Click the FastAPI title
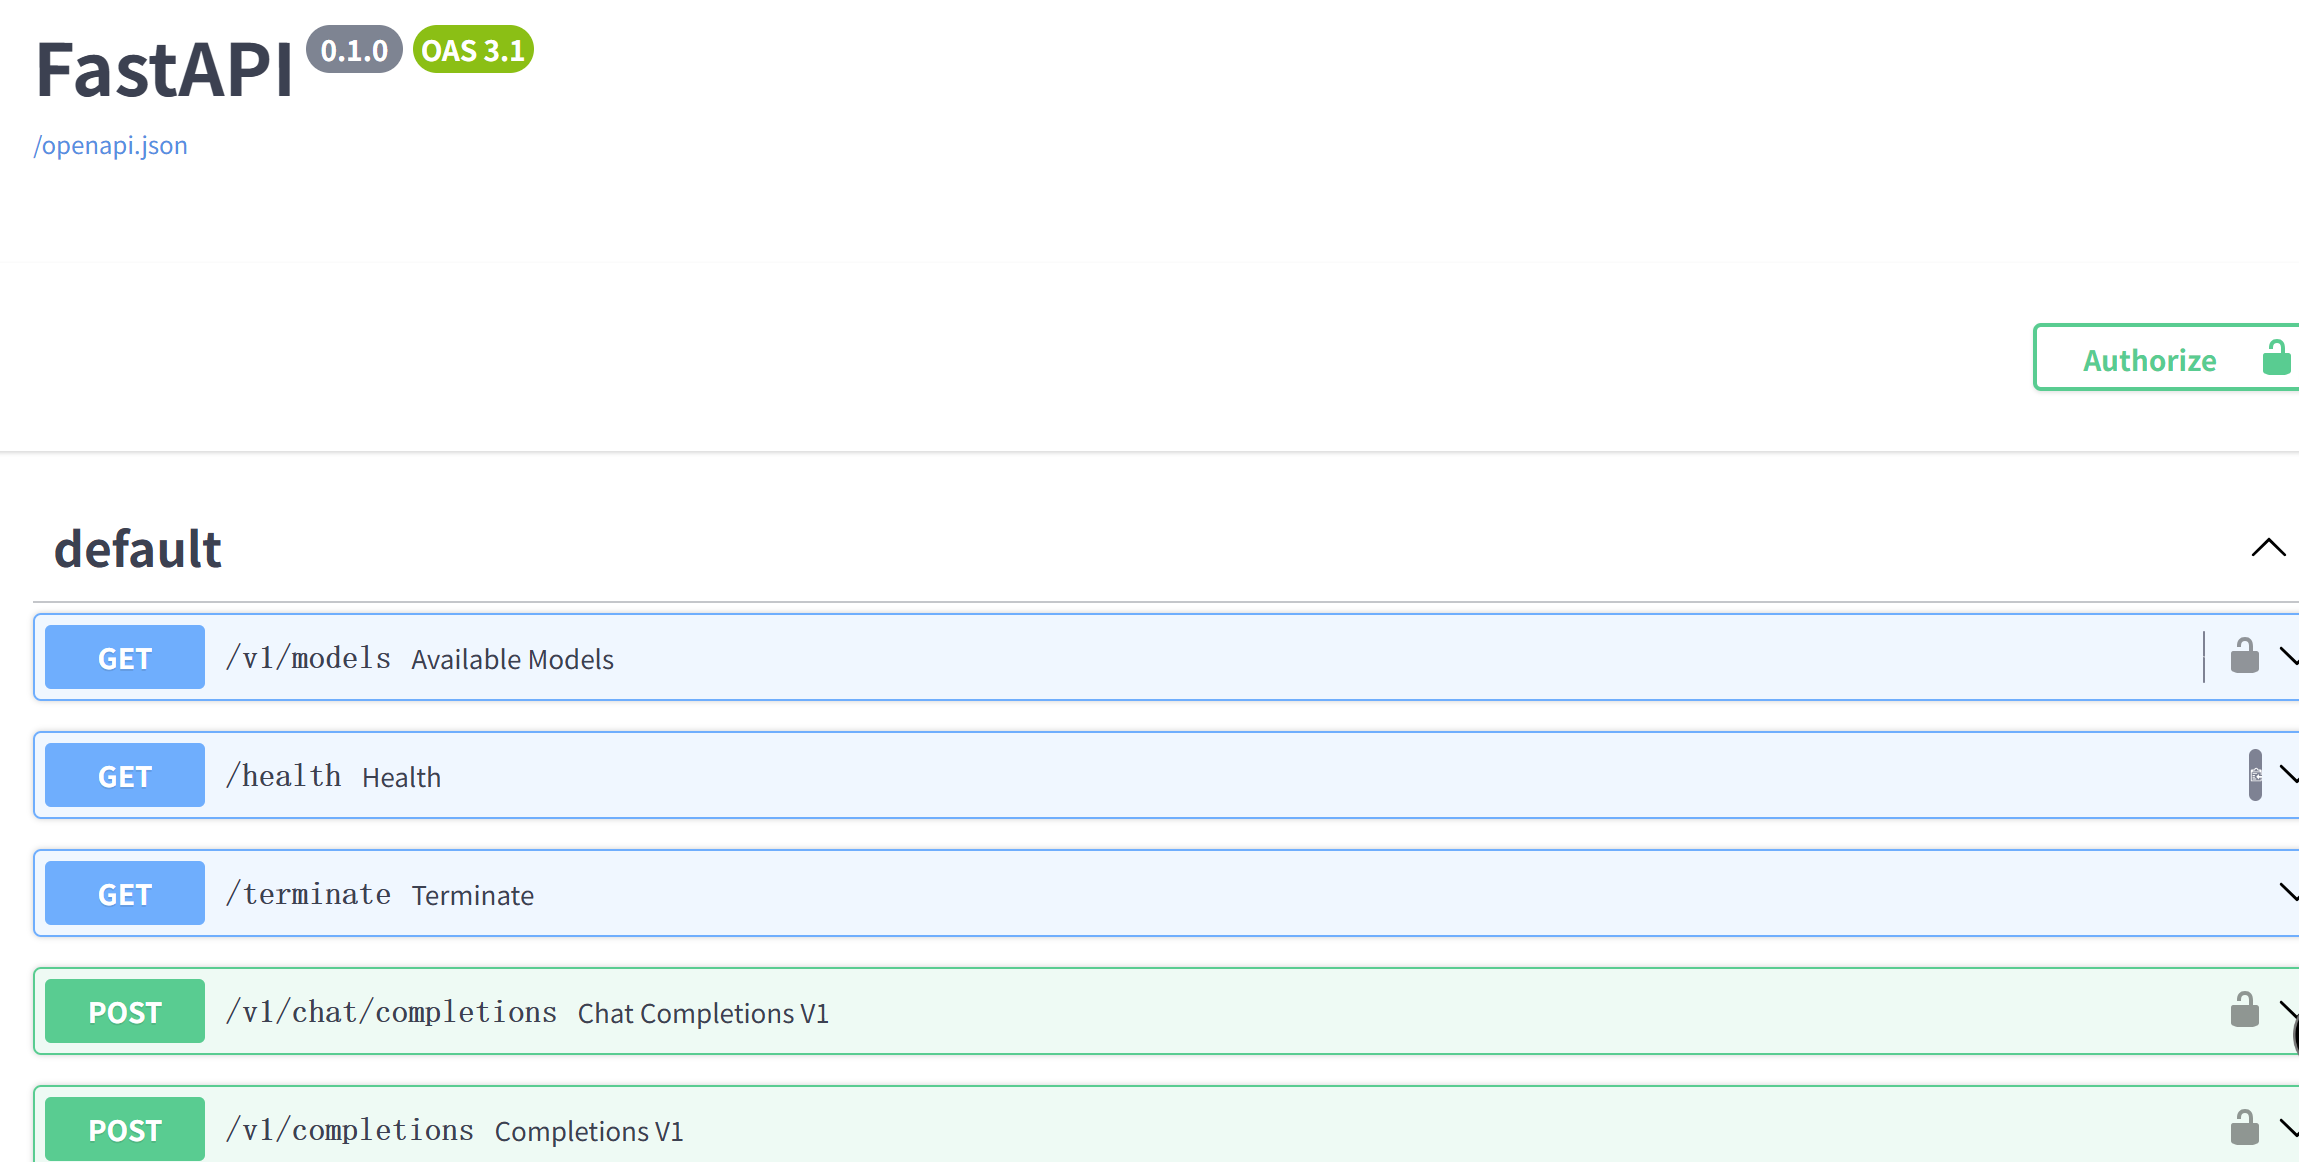This screenshot has width=2299, height=1162. pos(164,70)
